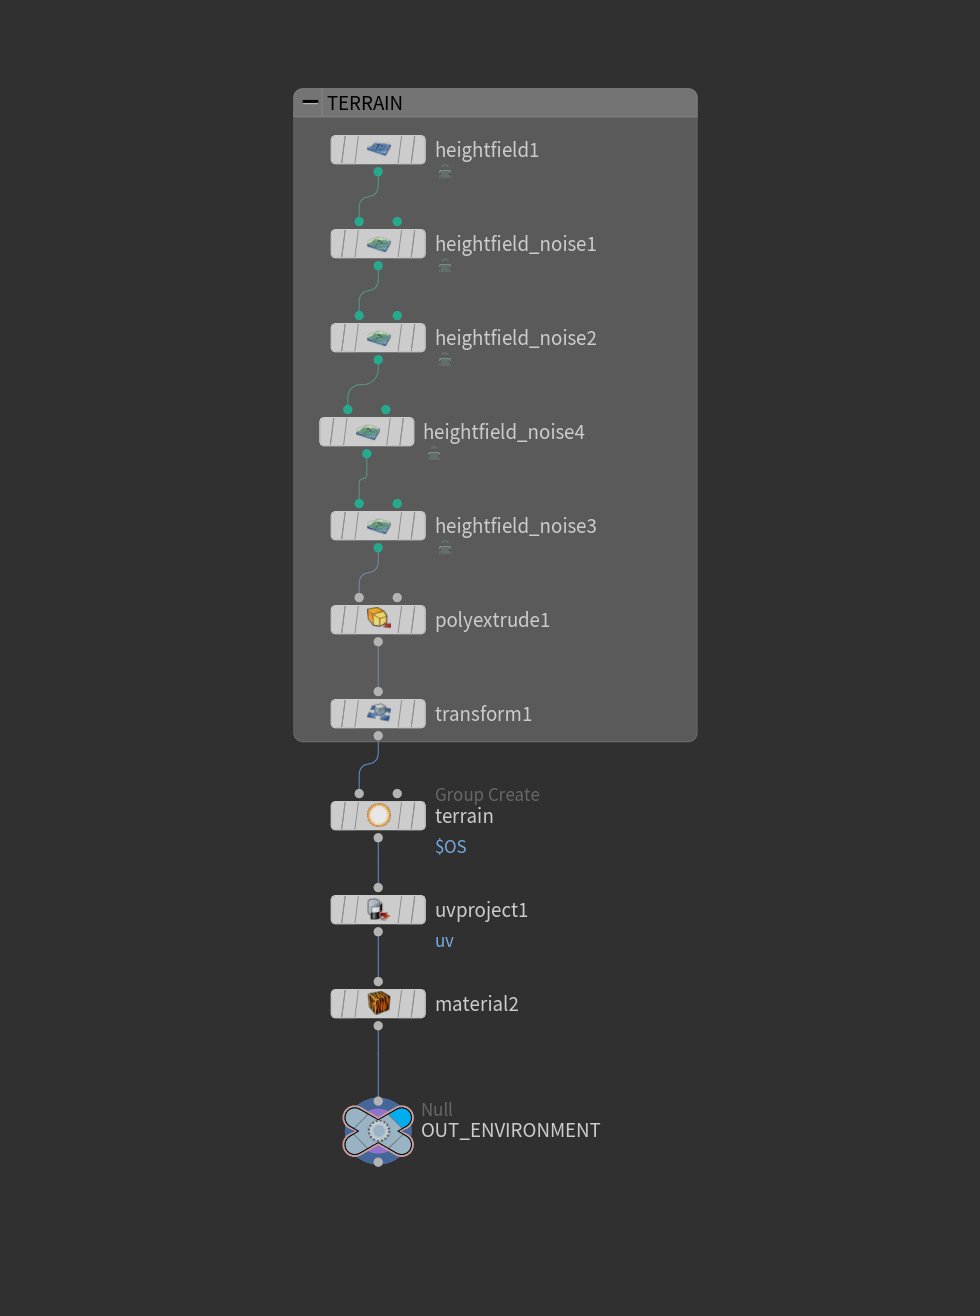Click the heightfield_noise3 name label

(x=516, y=526)
